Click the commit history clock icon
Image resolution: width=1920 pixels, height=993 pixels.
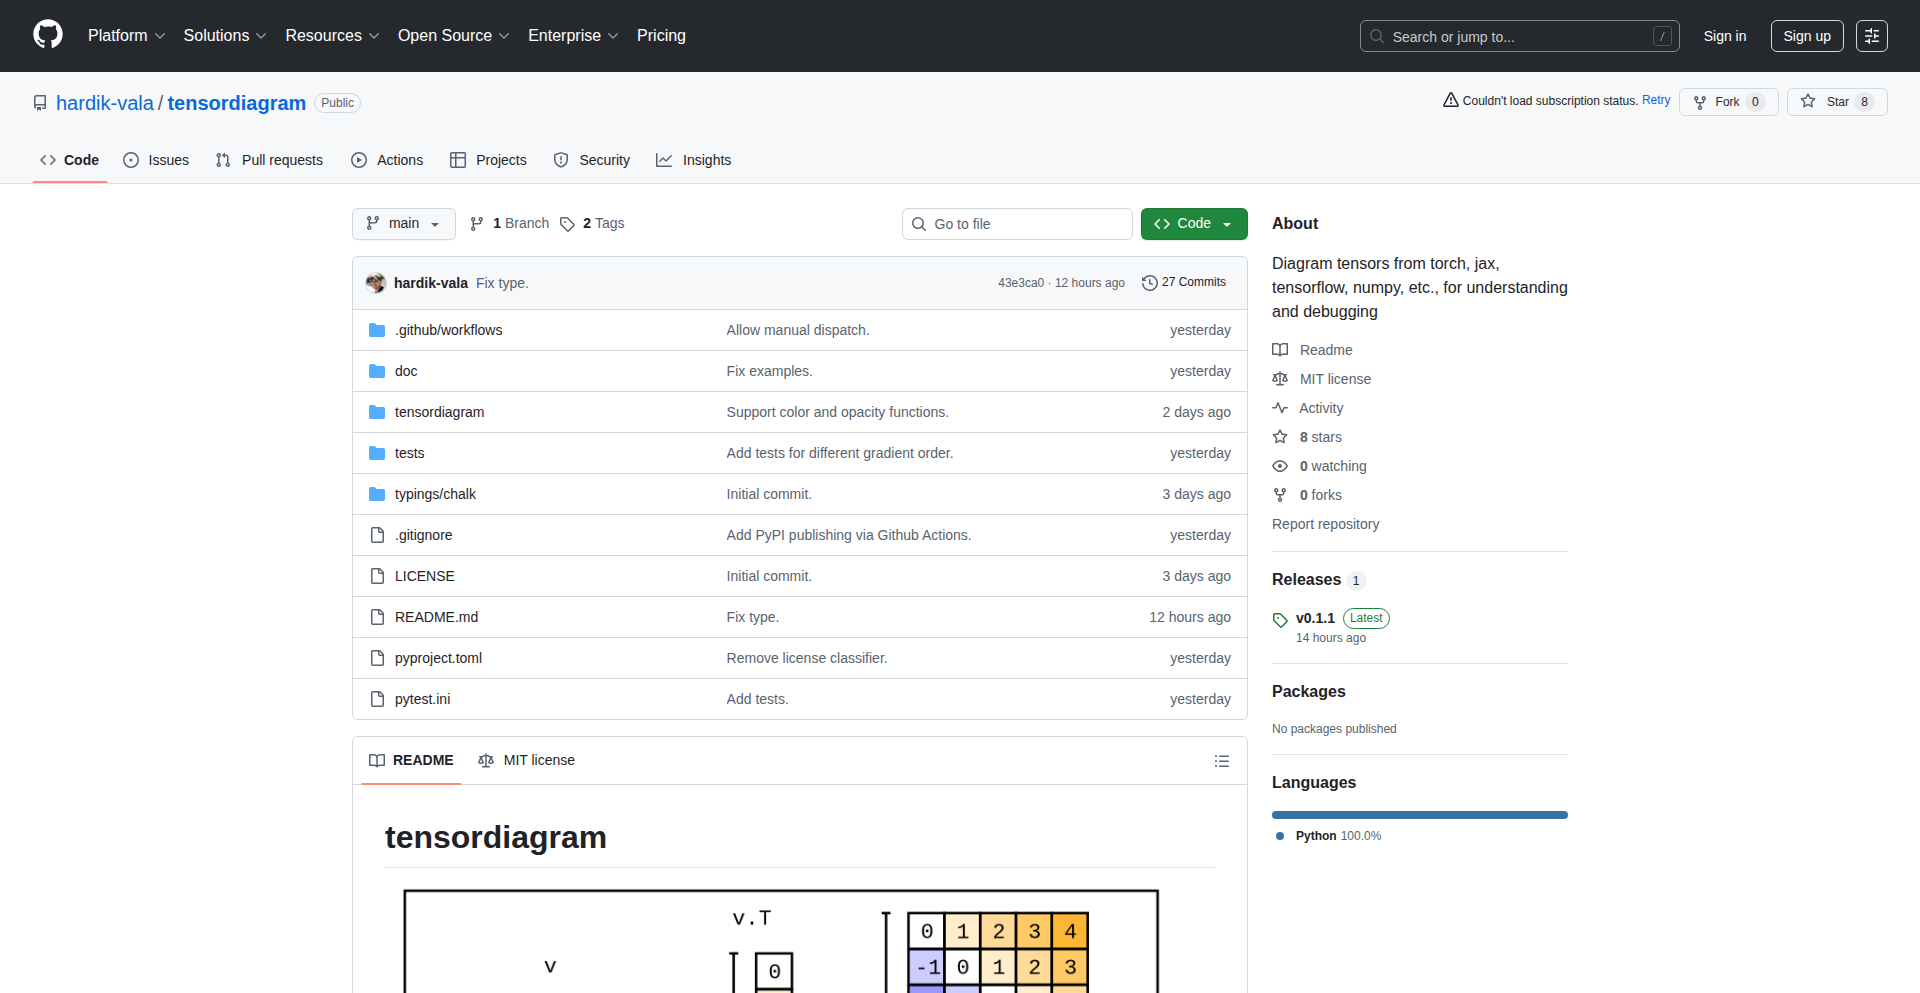1149,283
